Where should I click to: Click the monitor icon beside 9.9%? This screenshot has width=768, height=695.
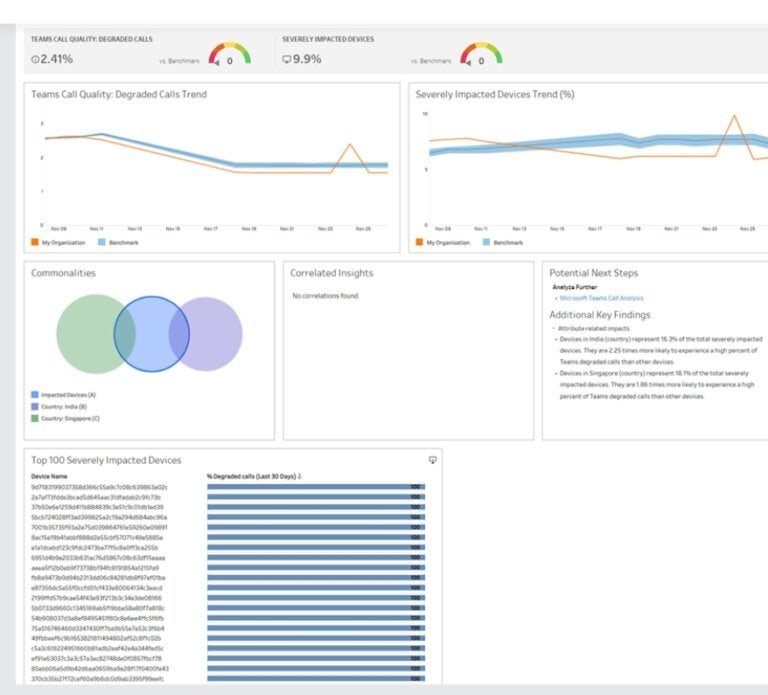(x=287, y=59)
